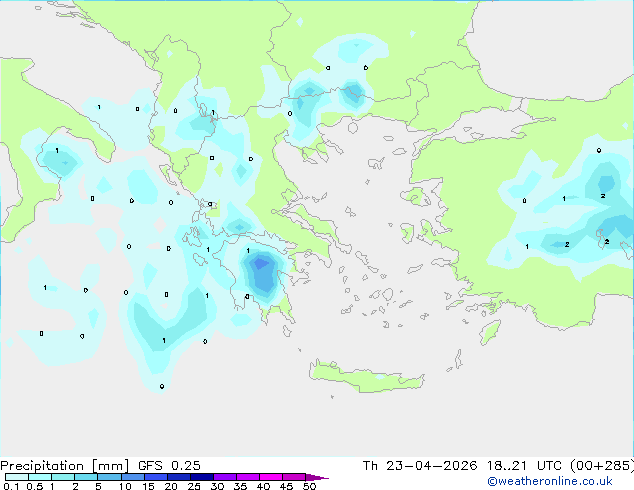Click the '(00+285)' forecast offset text
This screenshot has width=634, height=490.
(x=602, y=466)
